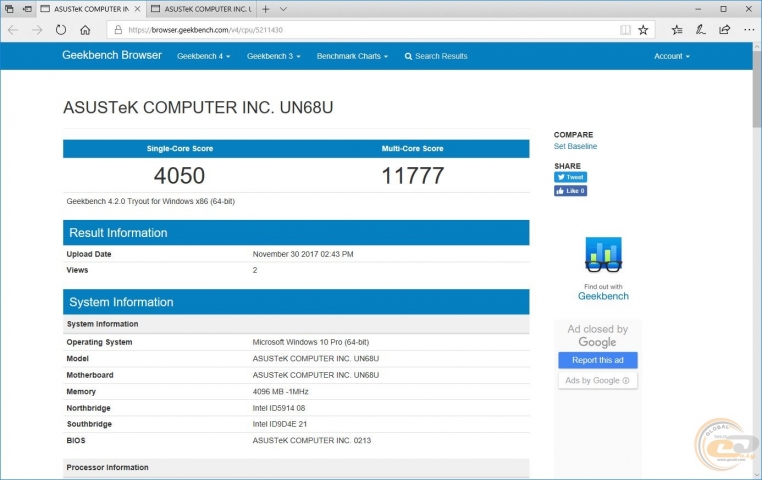Image resolution: width=762 pixels, height=480 pixels.
Task: Click the single-core score value 4050
Action: pyautogui.click(x=179, y=175)
